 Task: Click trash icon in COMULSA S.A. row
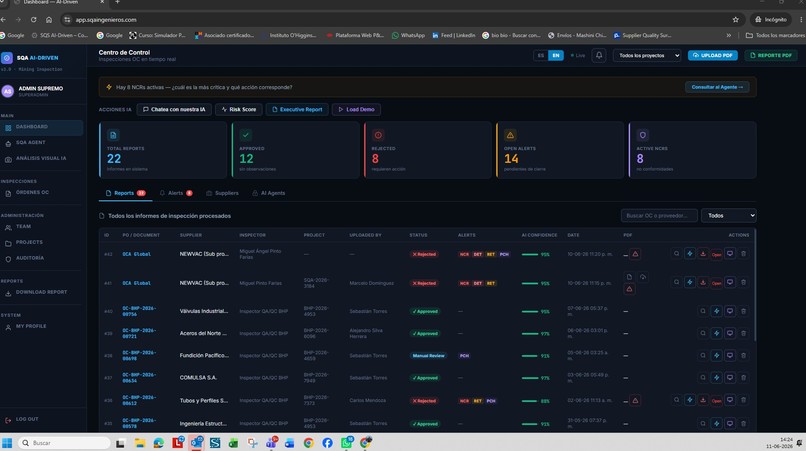tap(743, 377)
